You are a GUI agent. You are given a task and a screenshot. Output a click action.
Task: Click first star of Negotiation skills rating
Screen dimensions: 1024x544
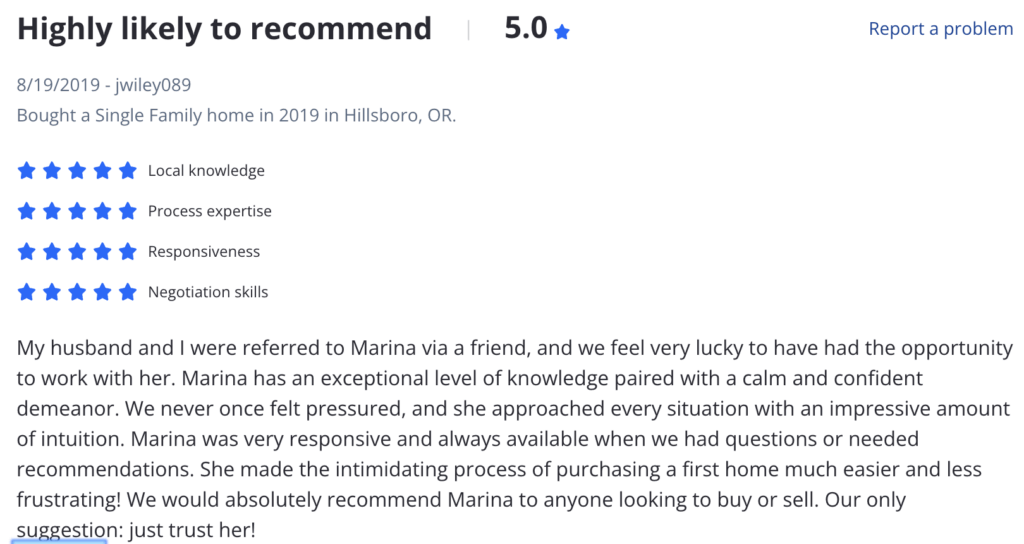(26, 292)
